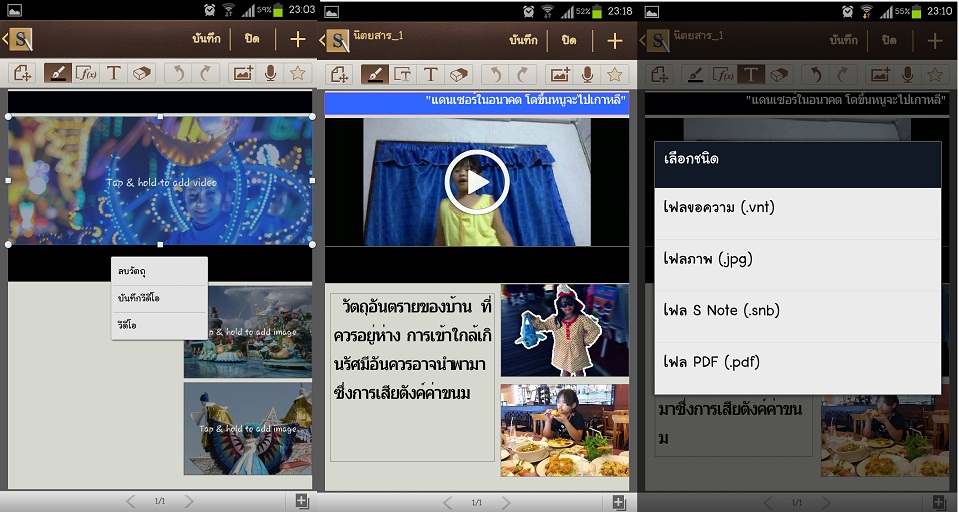Tap 'เลือกชนิด' dialog title

click(692, 159)
